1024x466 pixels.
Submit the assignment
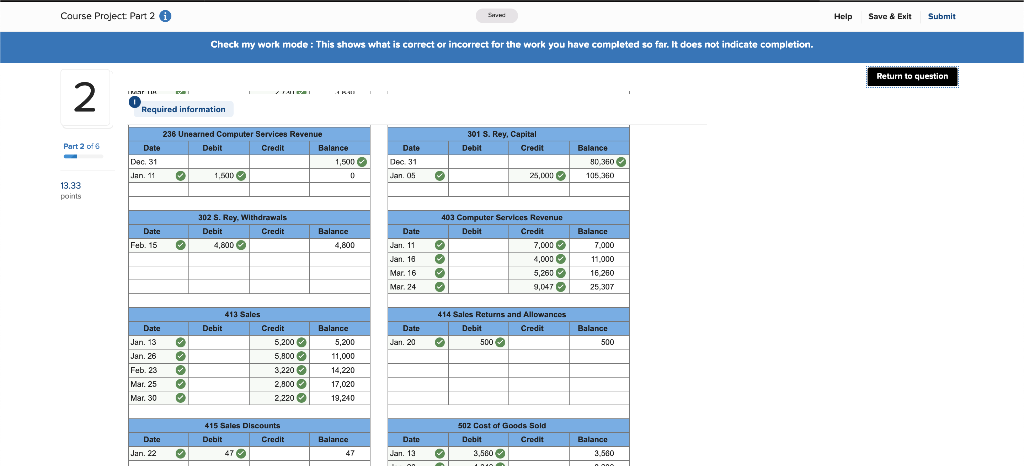point(941,16)
